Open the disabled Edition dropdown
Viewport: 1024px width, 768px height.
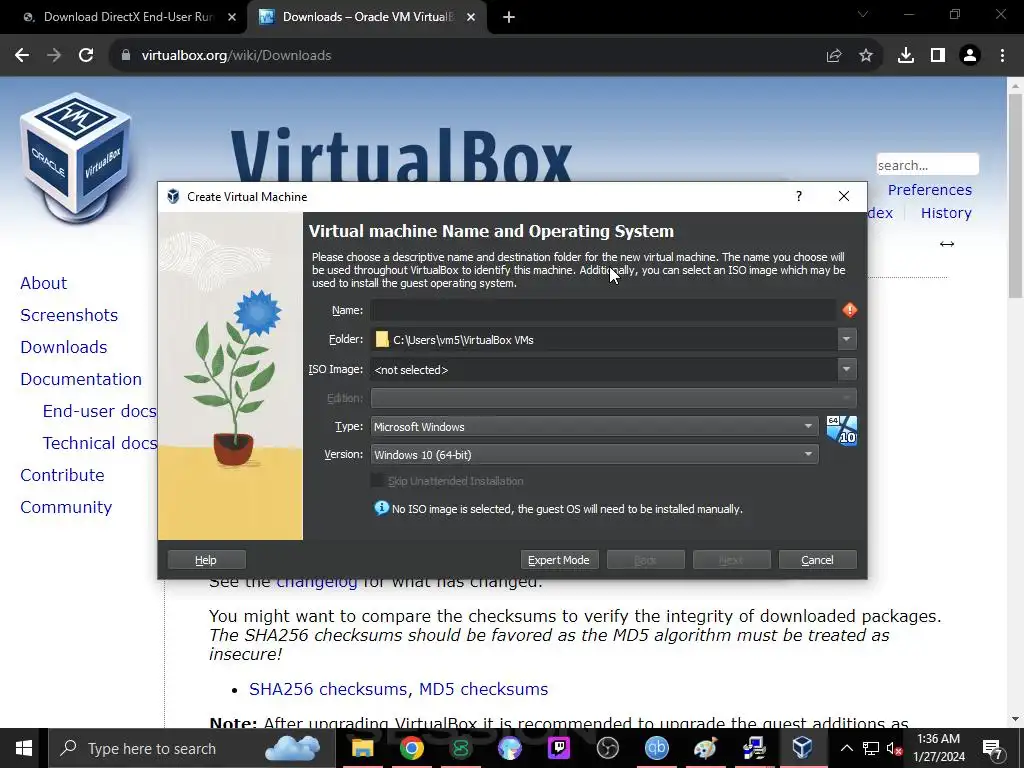point(613,398)
